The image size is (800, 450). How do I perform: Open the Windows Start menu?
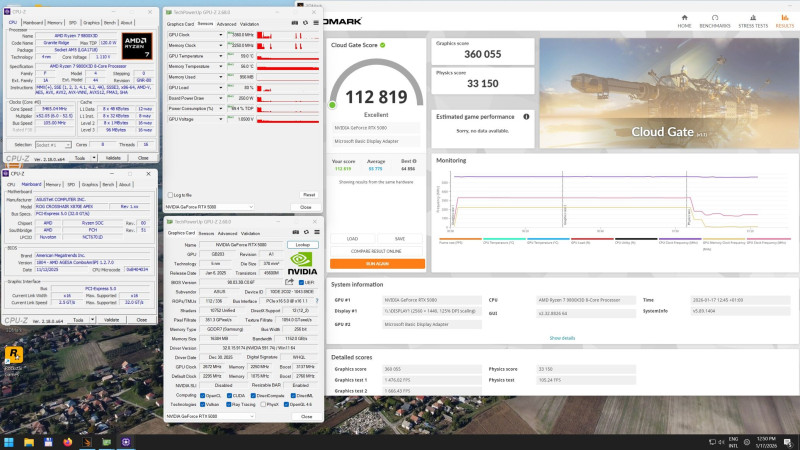coord(9,442)
